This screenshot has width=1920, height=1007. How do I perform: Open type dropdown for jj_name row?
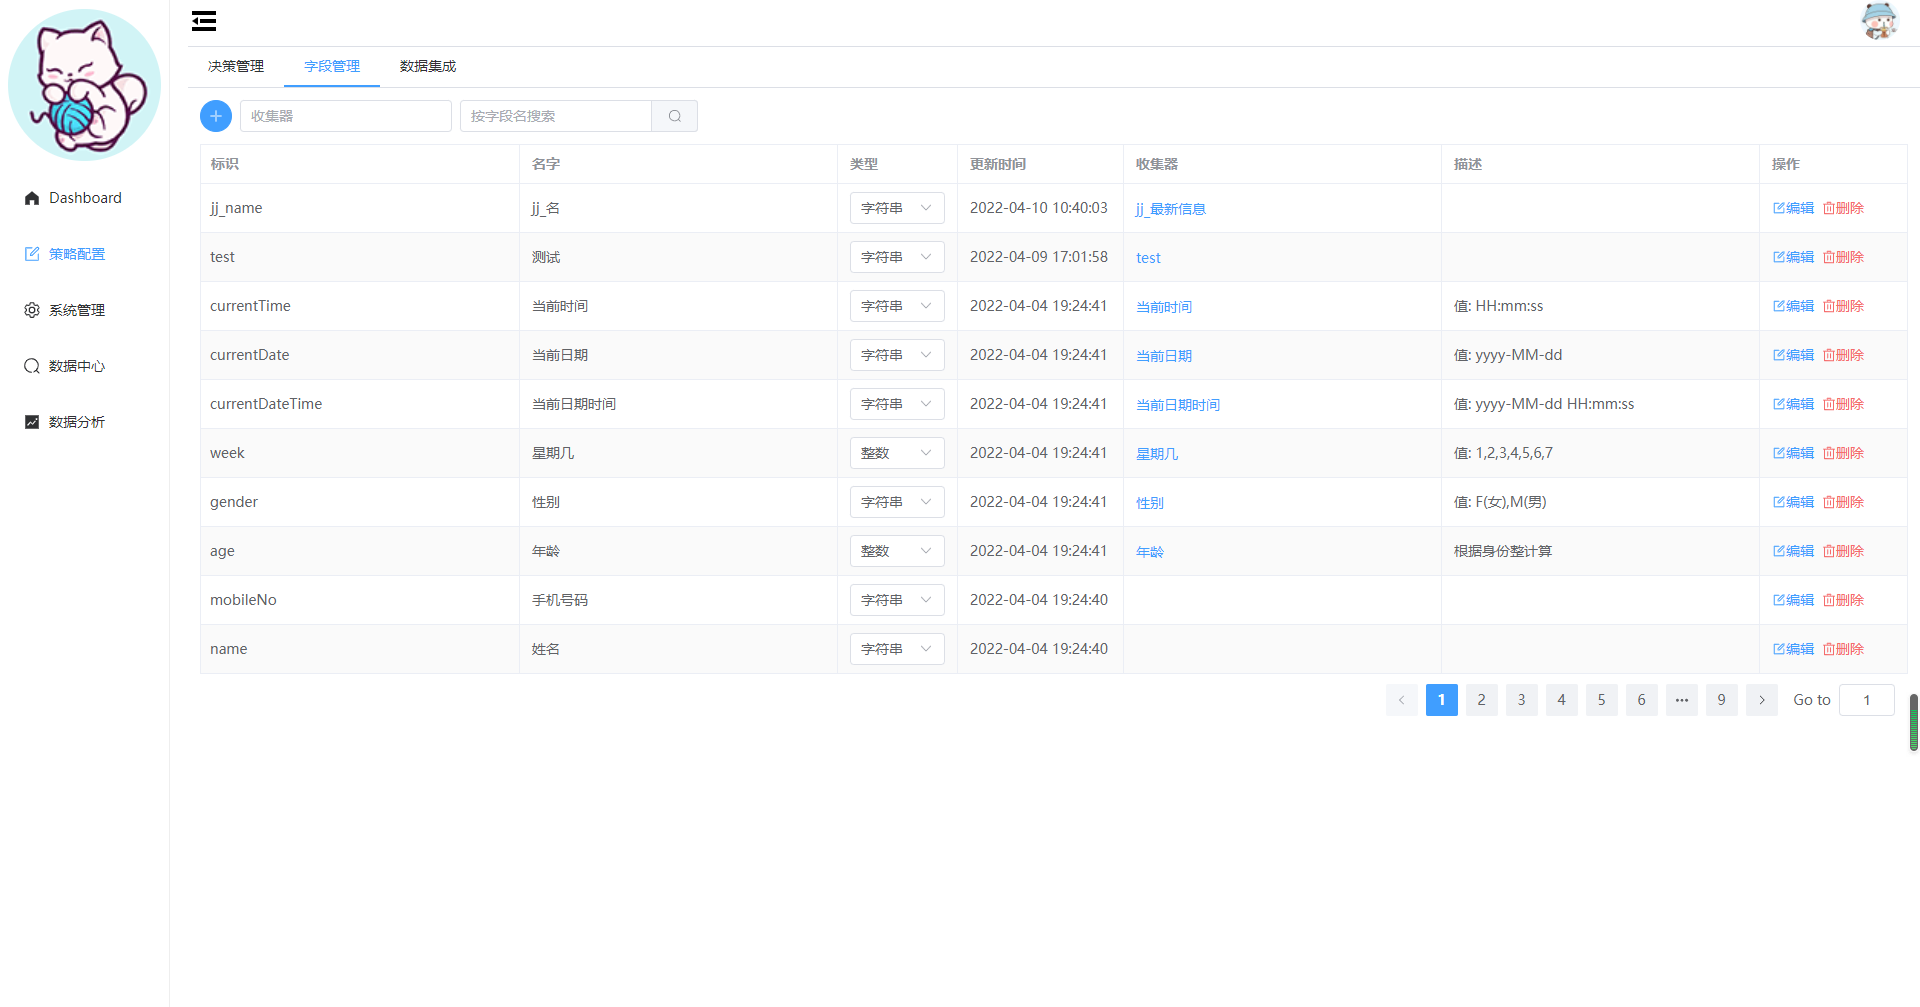(897, 208)
